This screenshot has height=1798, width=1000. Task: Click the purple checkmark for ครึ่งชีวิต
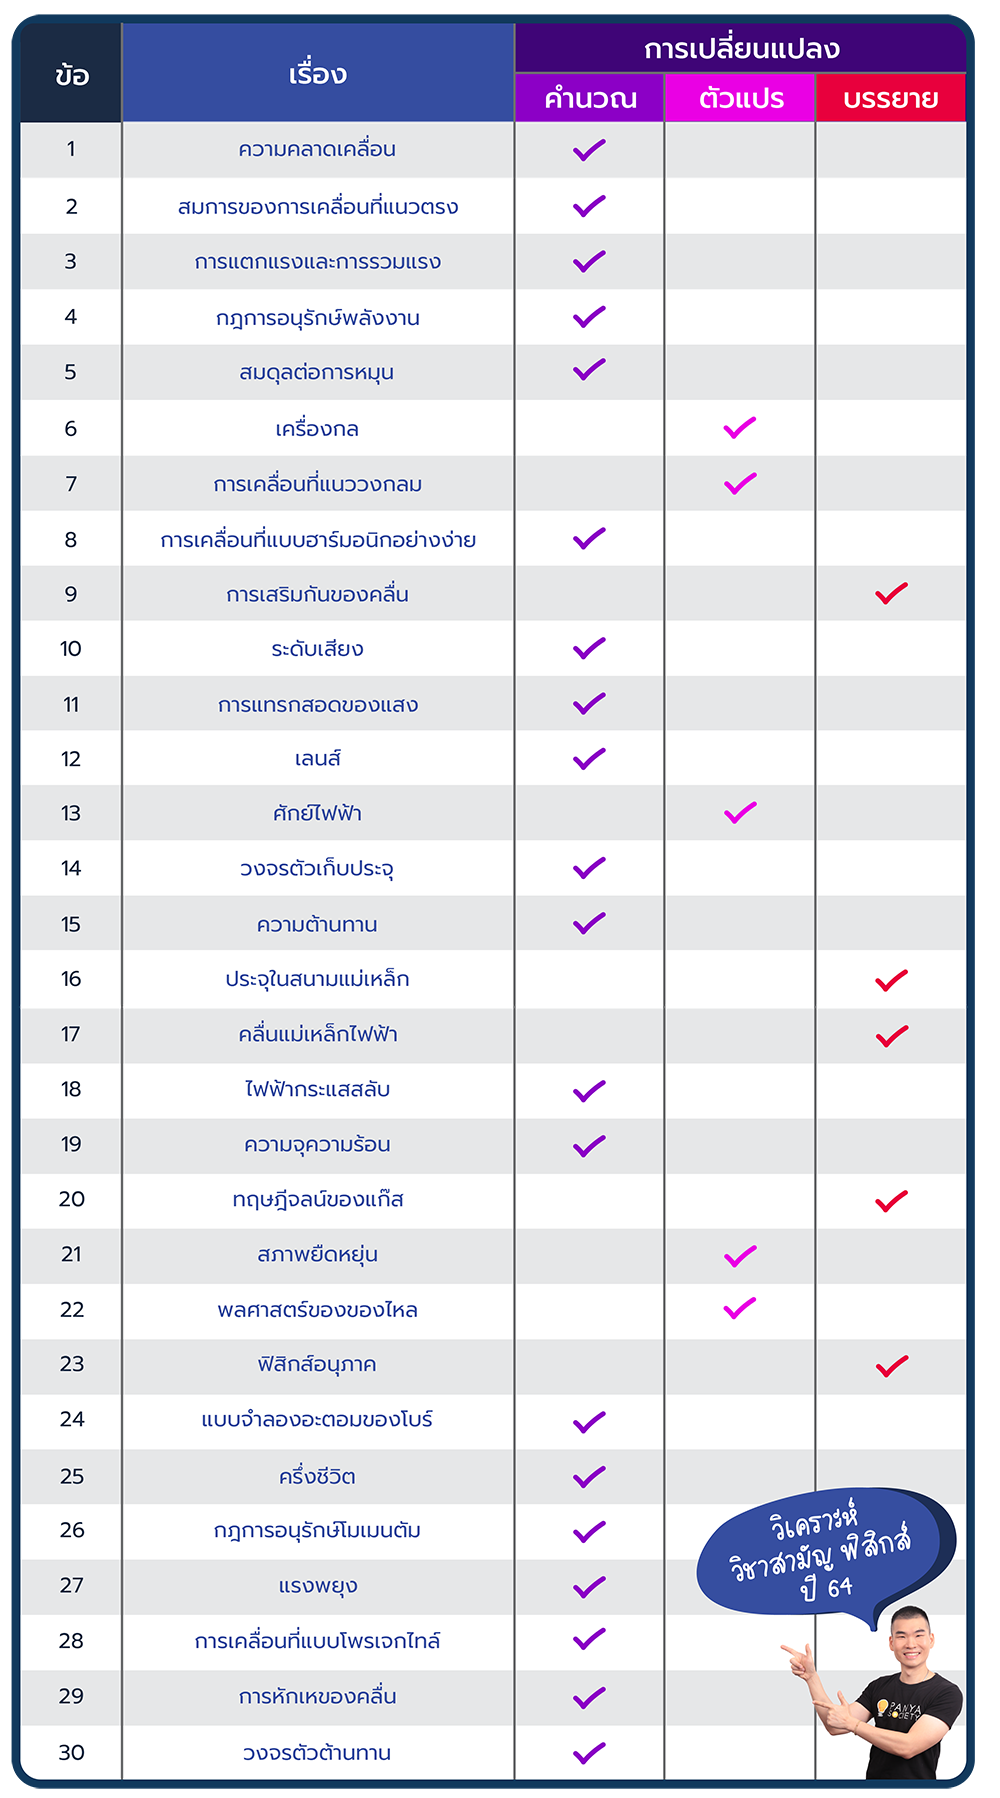(x=589, y=1476)
